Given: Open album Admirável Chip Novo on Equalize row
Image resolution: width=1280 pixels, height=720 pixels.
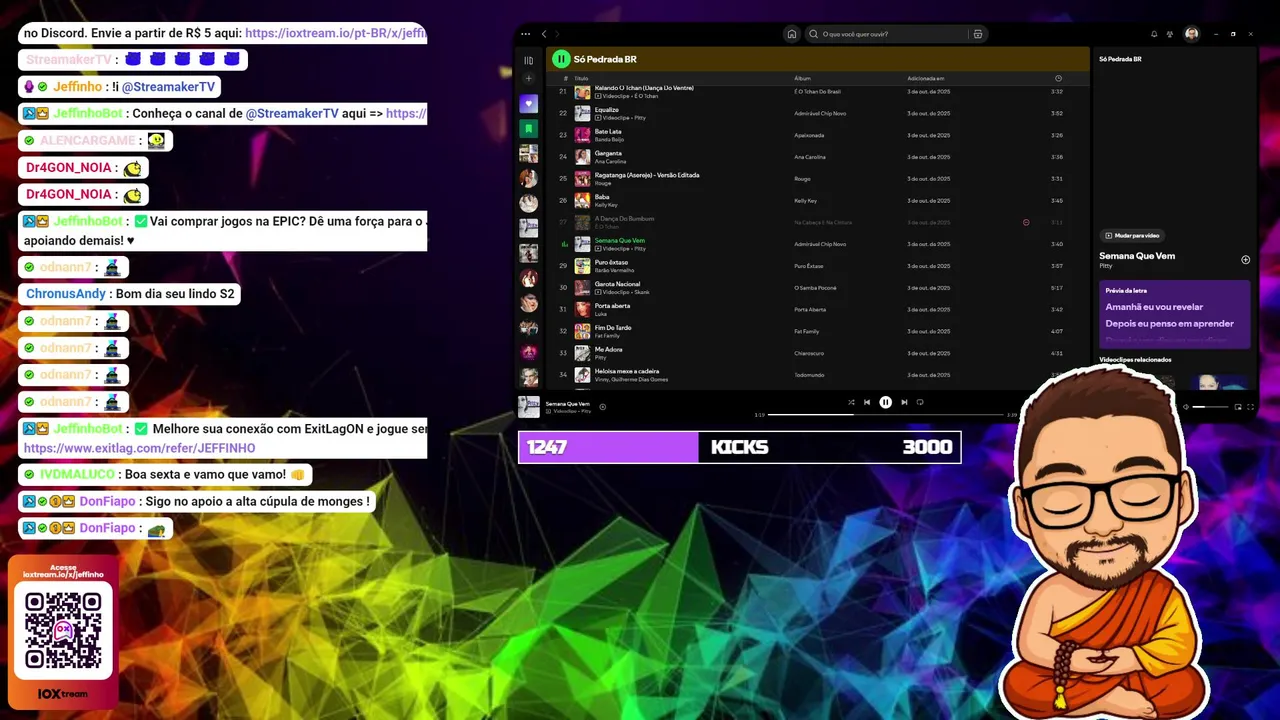Looking at the screenshot, I should tap(820, 113).
